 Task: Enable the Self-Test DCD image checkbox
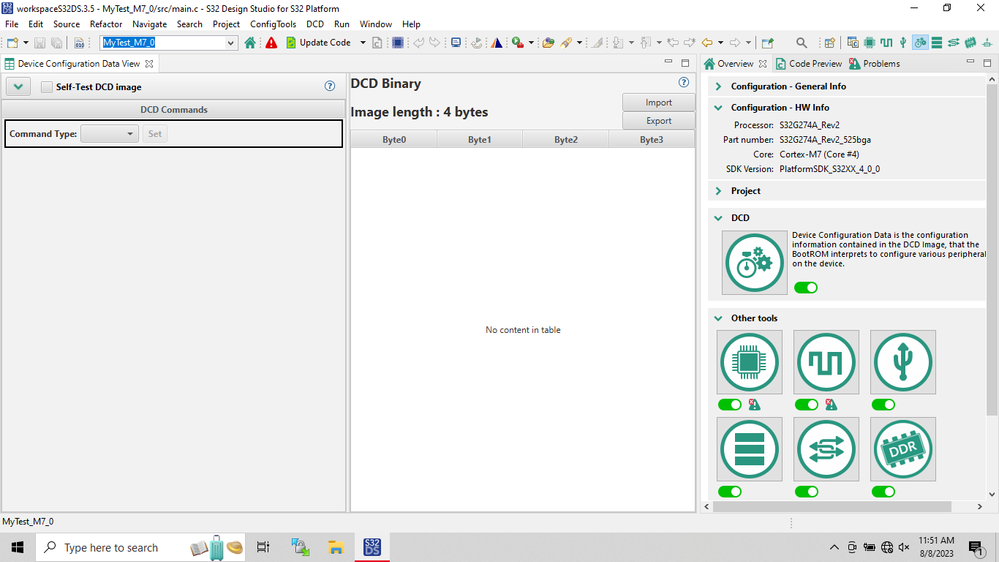47,87
